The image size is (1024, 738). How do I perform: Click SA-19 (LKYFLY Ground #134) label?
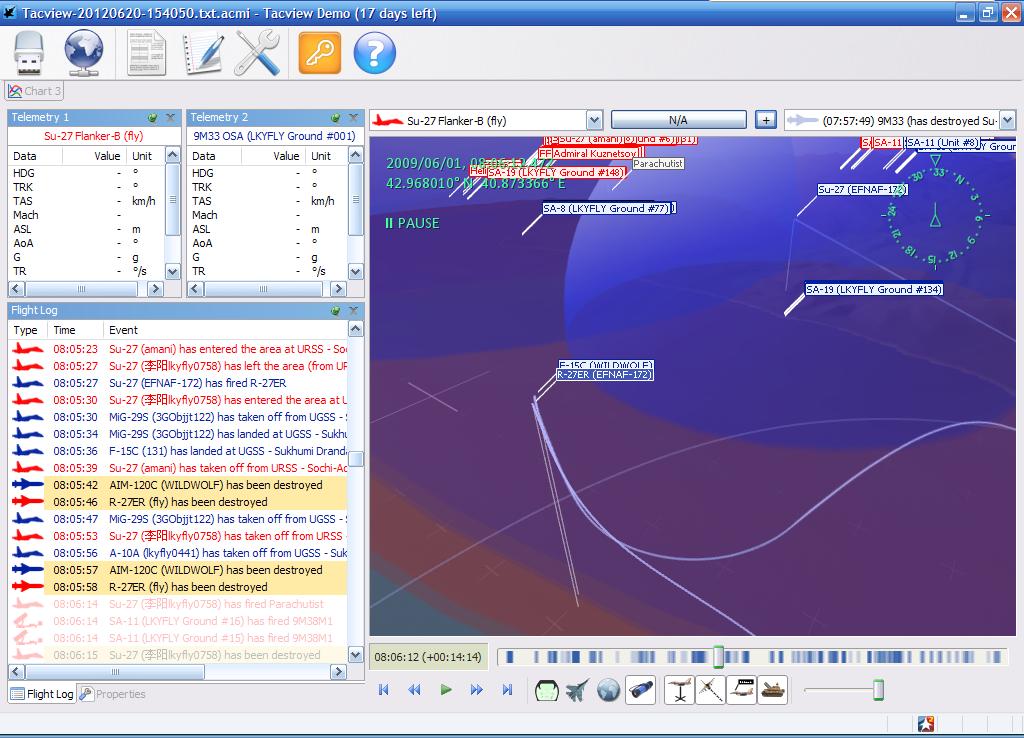point(874,289)
